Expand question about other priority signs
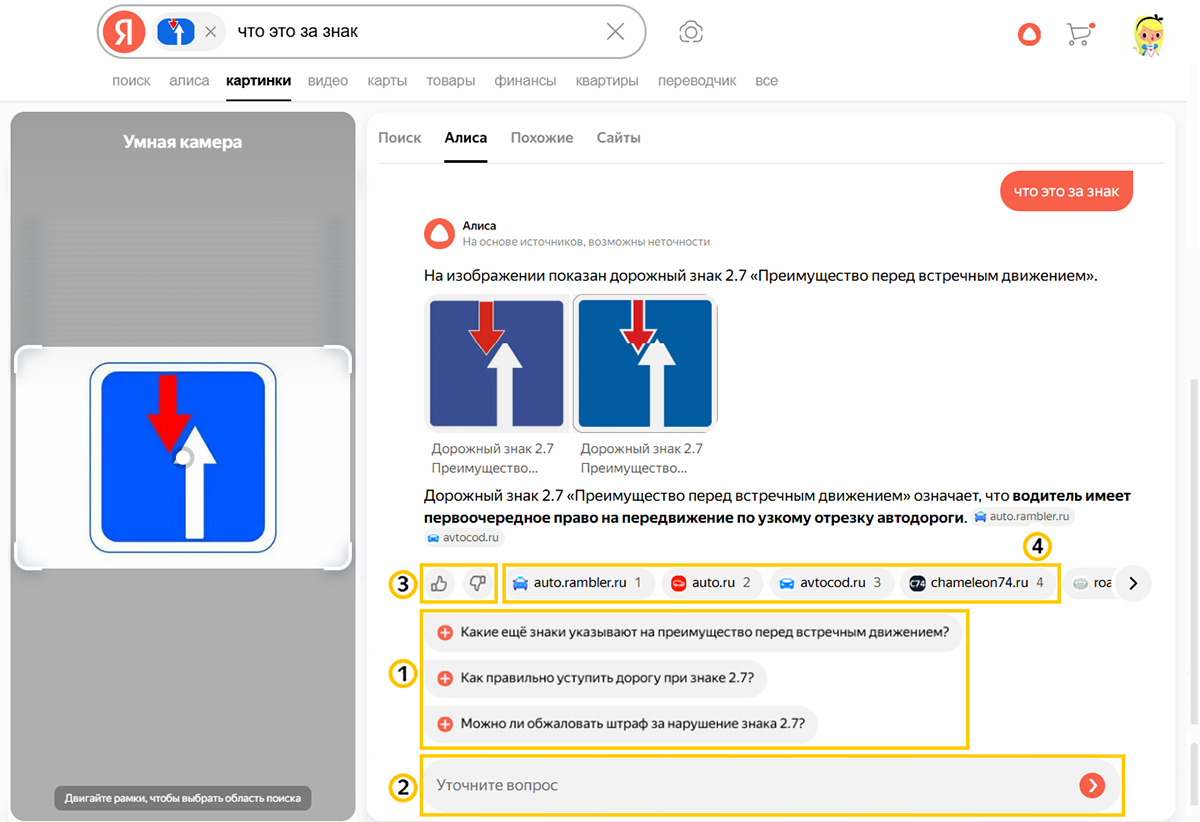This screenshot has width=1200, height=822. (692, 632)
